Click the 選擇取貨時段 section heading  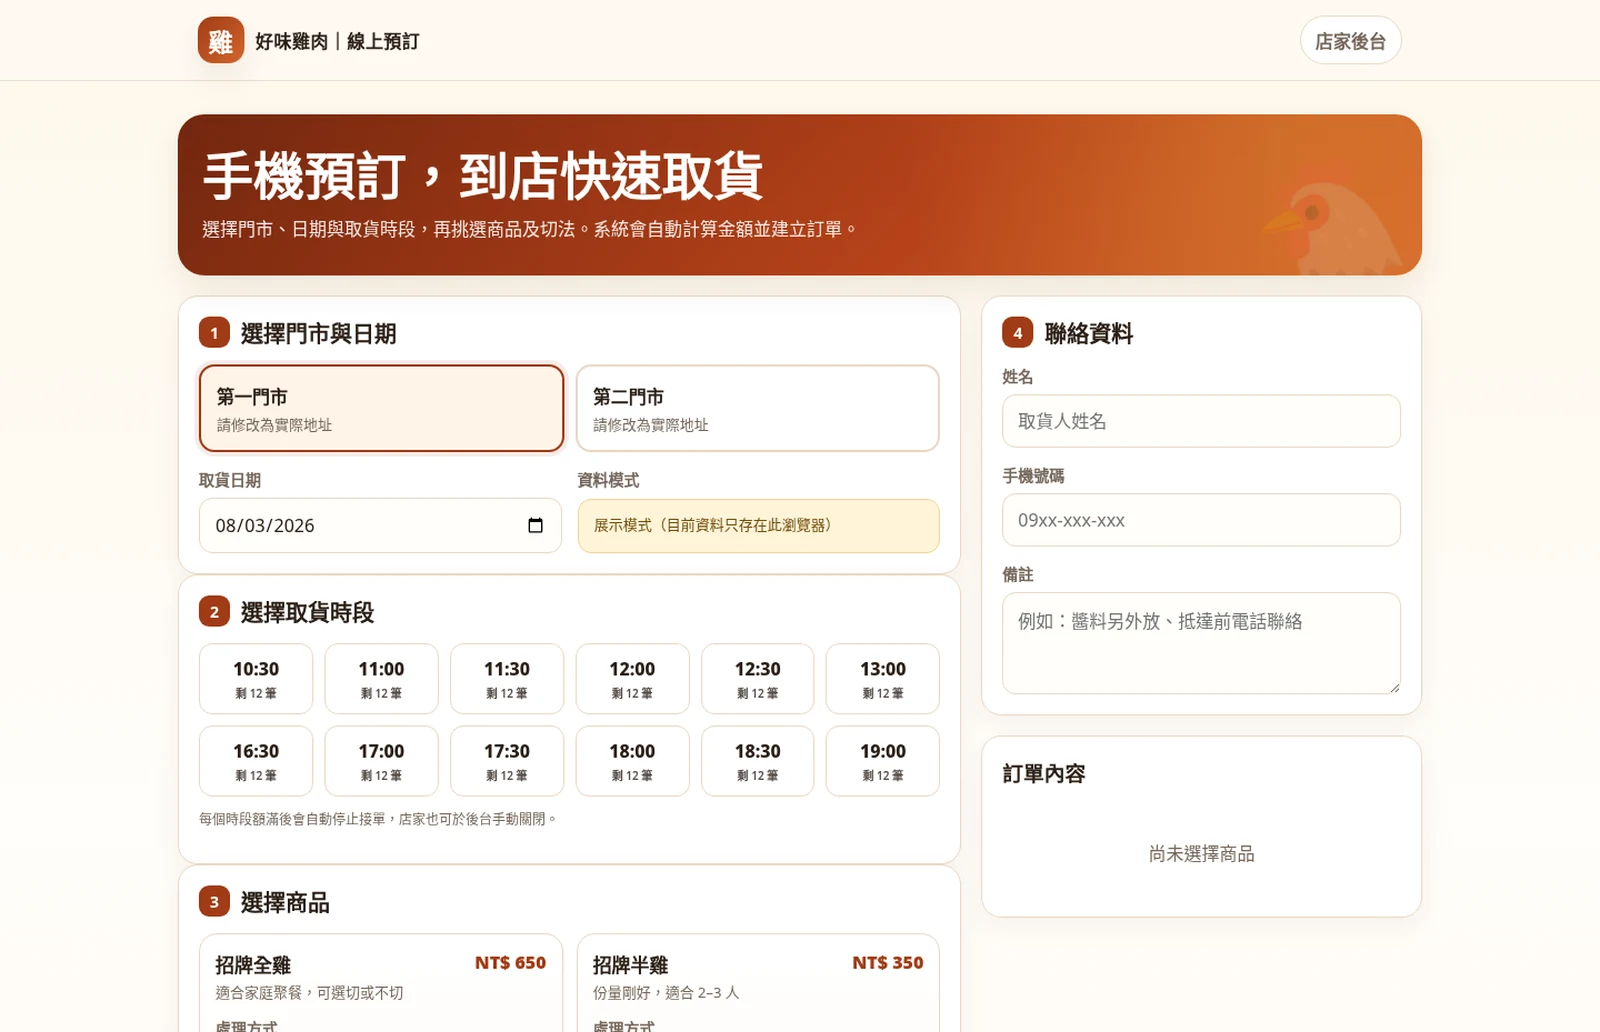click(307, 613)
